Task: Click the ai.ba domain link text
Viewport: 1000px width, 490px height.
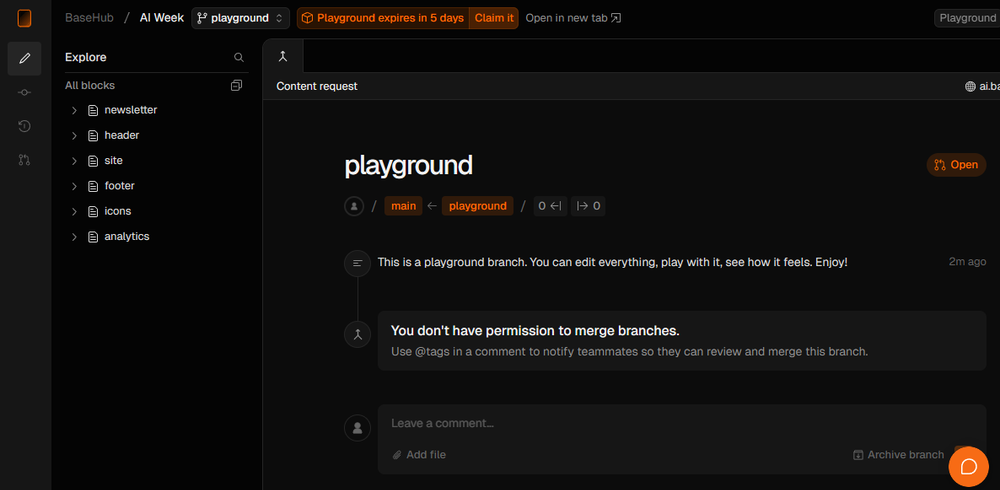Action: 989,86
